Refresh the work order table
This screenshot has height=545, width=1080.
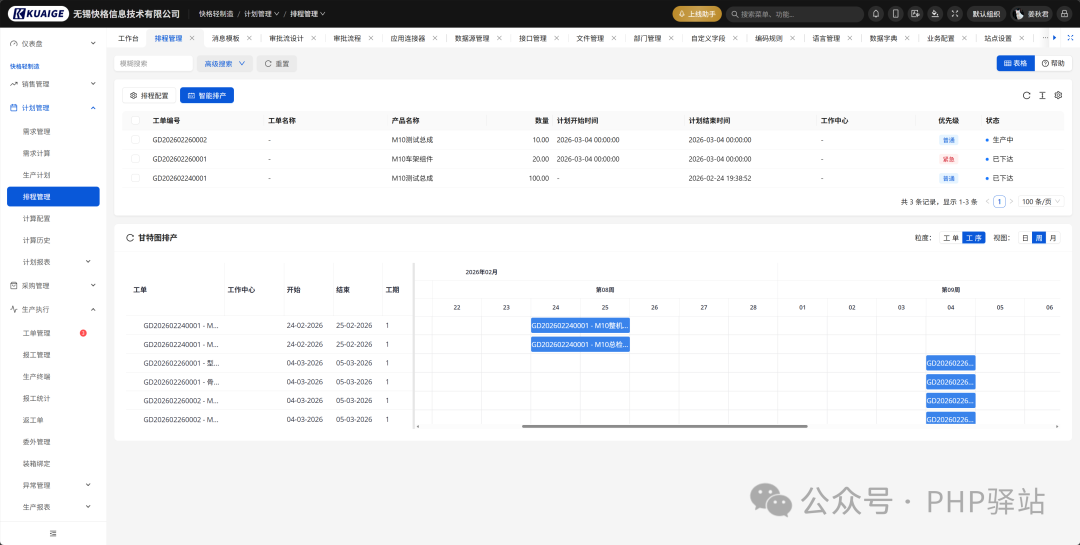click(x=1026, y=95)
